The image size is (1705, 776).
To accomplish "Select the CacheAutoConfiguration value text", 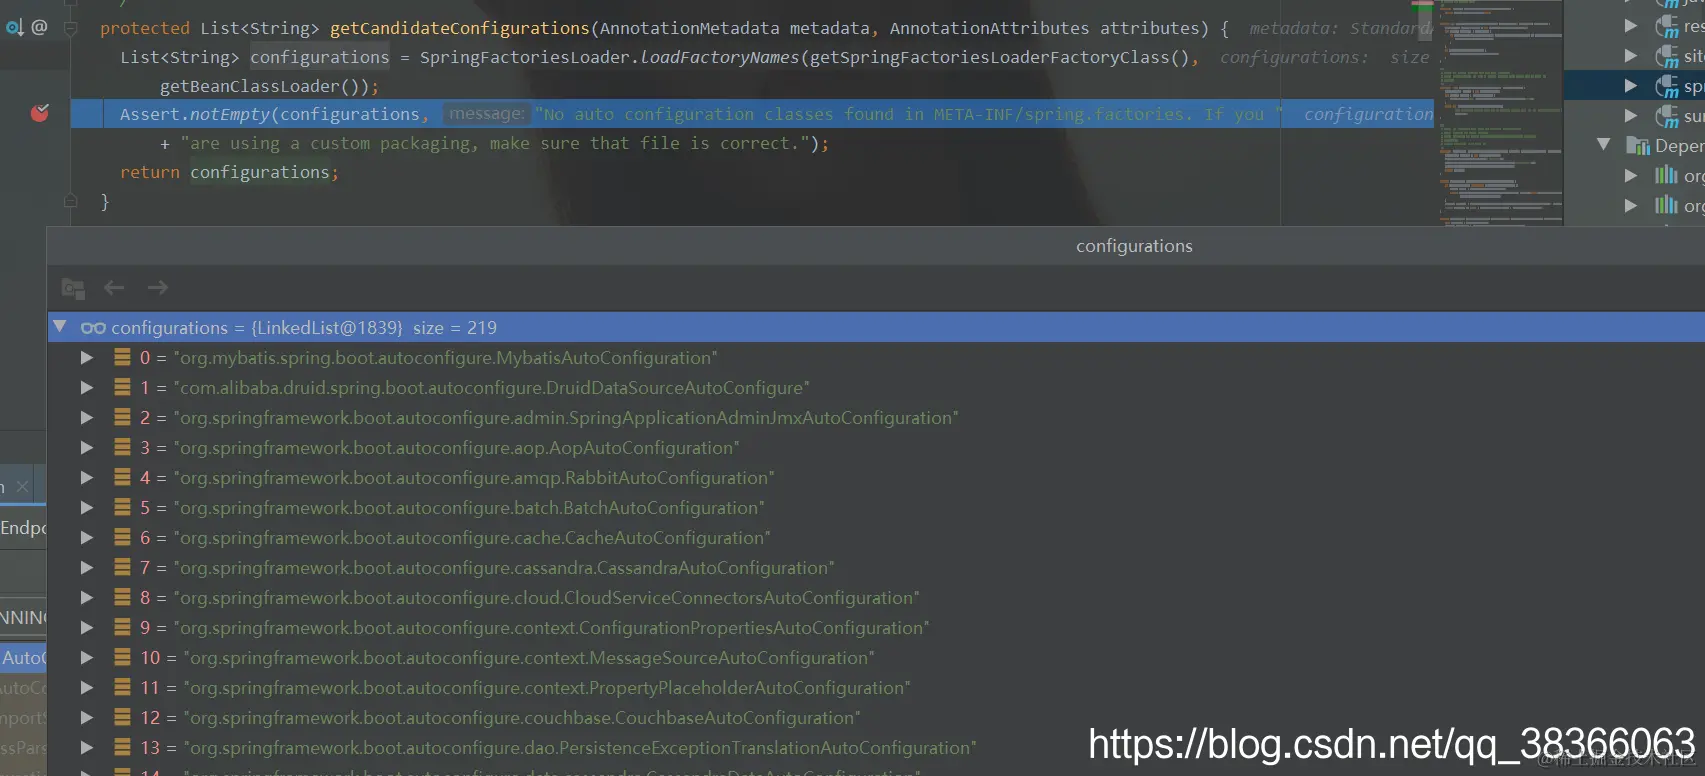I will point(472,538).
